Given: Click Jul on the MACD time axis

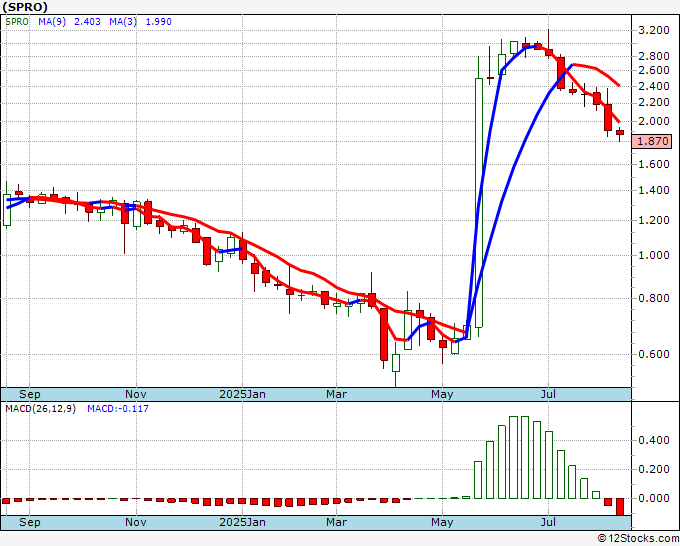Looking at the screenshot, I should tap(549, 522).
